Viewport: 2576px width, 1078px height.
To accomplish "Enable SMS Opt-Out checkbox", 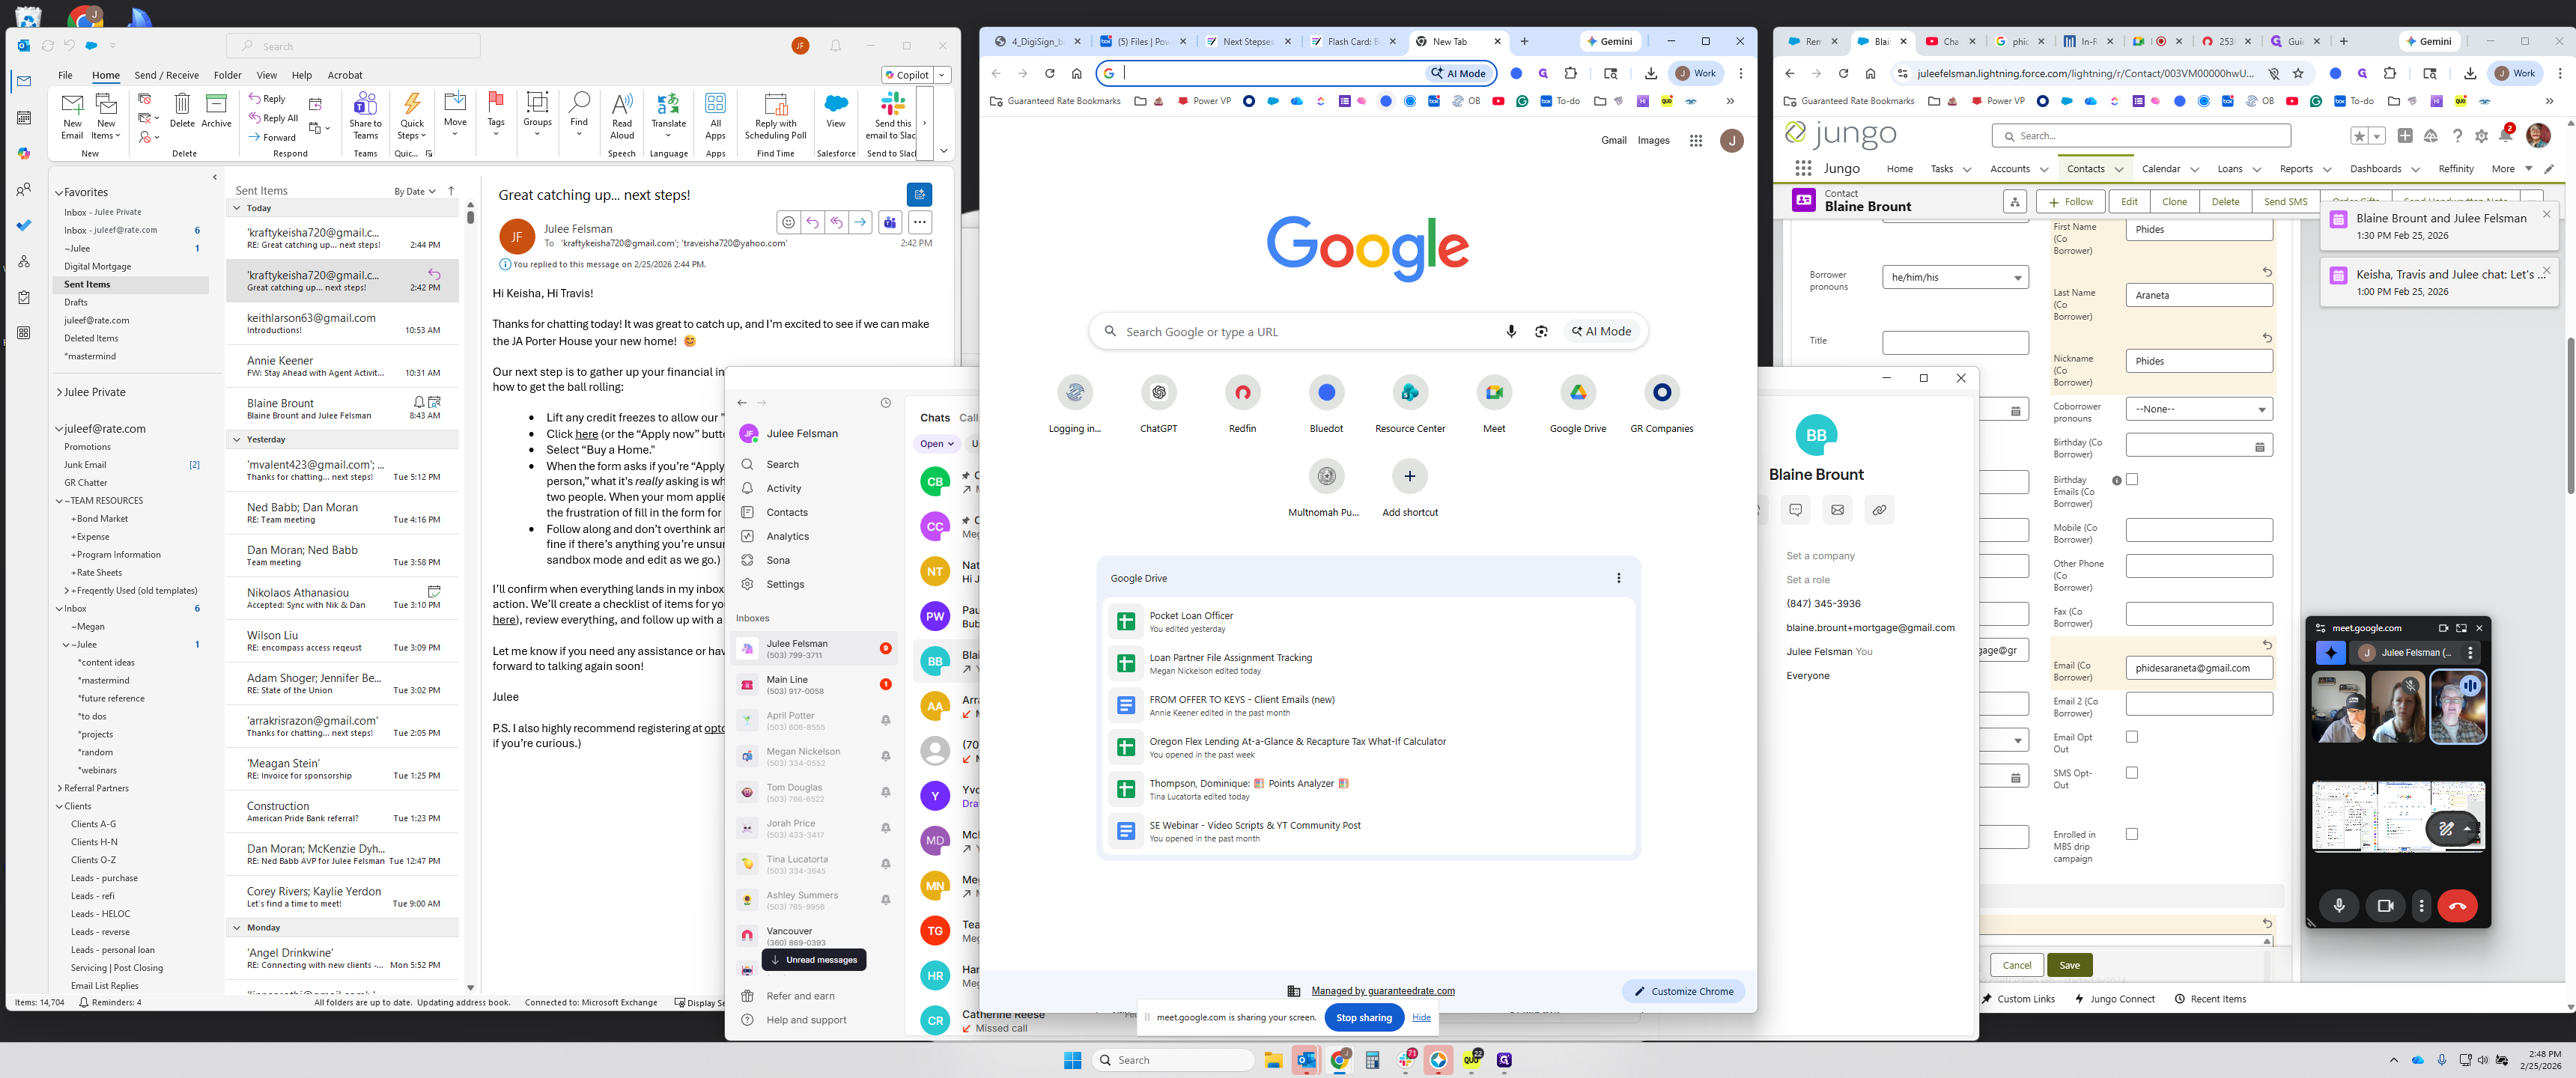I will [2131, 773].
